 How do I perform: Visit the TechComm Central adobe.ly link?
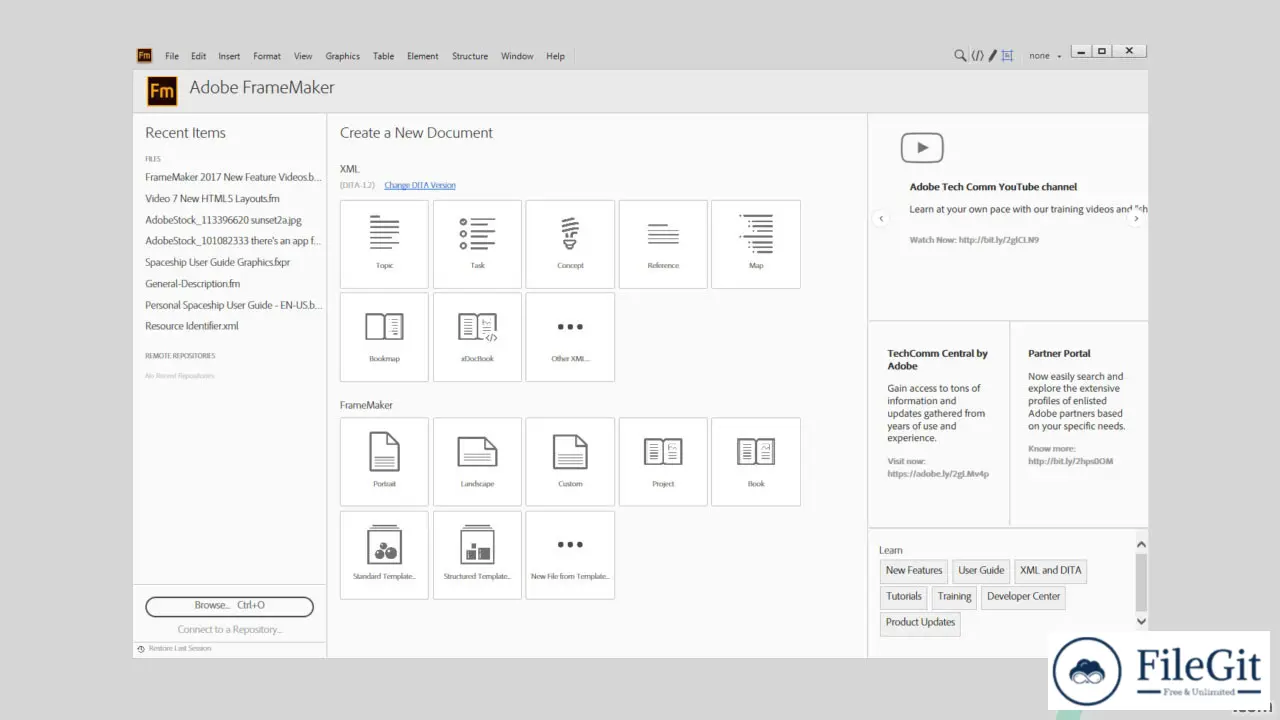click(x=938, y=474)
